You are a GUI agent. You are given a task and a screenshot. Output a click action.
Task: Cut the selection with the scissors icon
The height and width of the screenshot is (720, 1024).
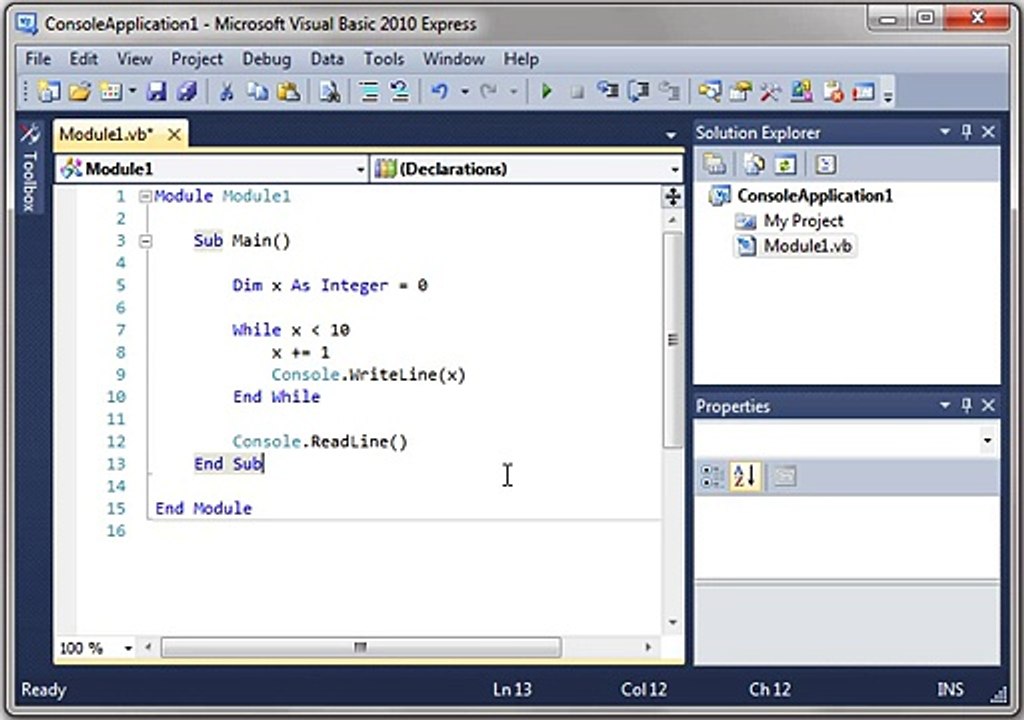pos(227,91)
